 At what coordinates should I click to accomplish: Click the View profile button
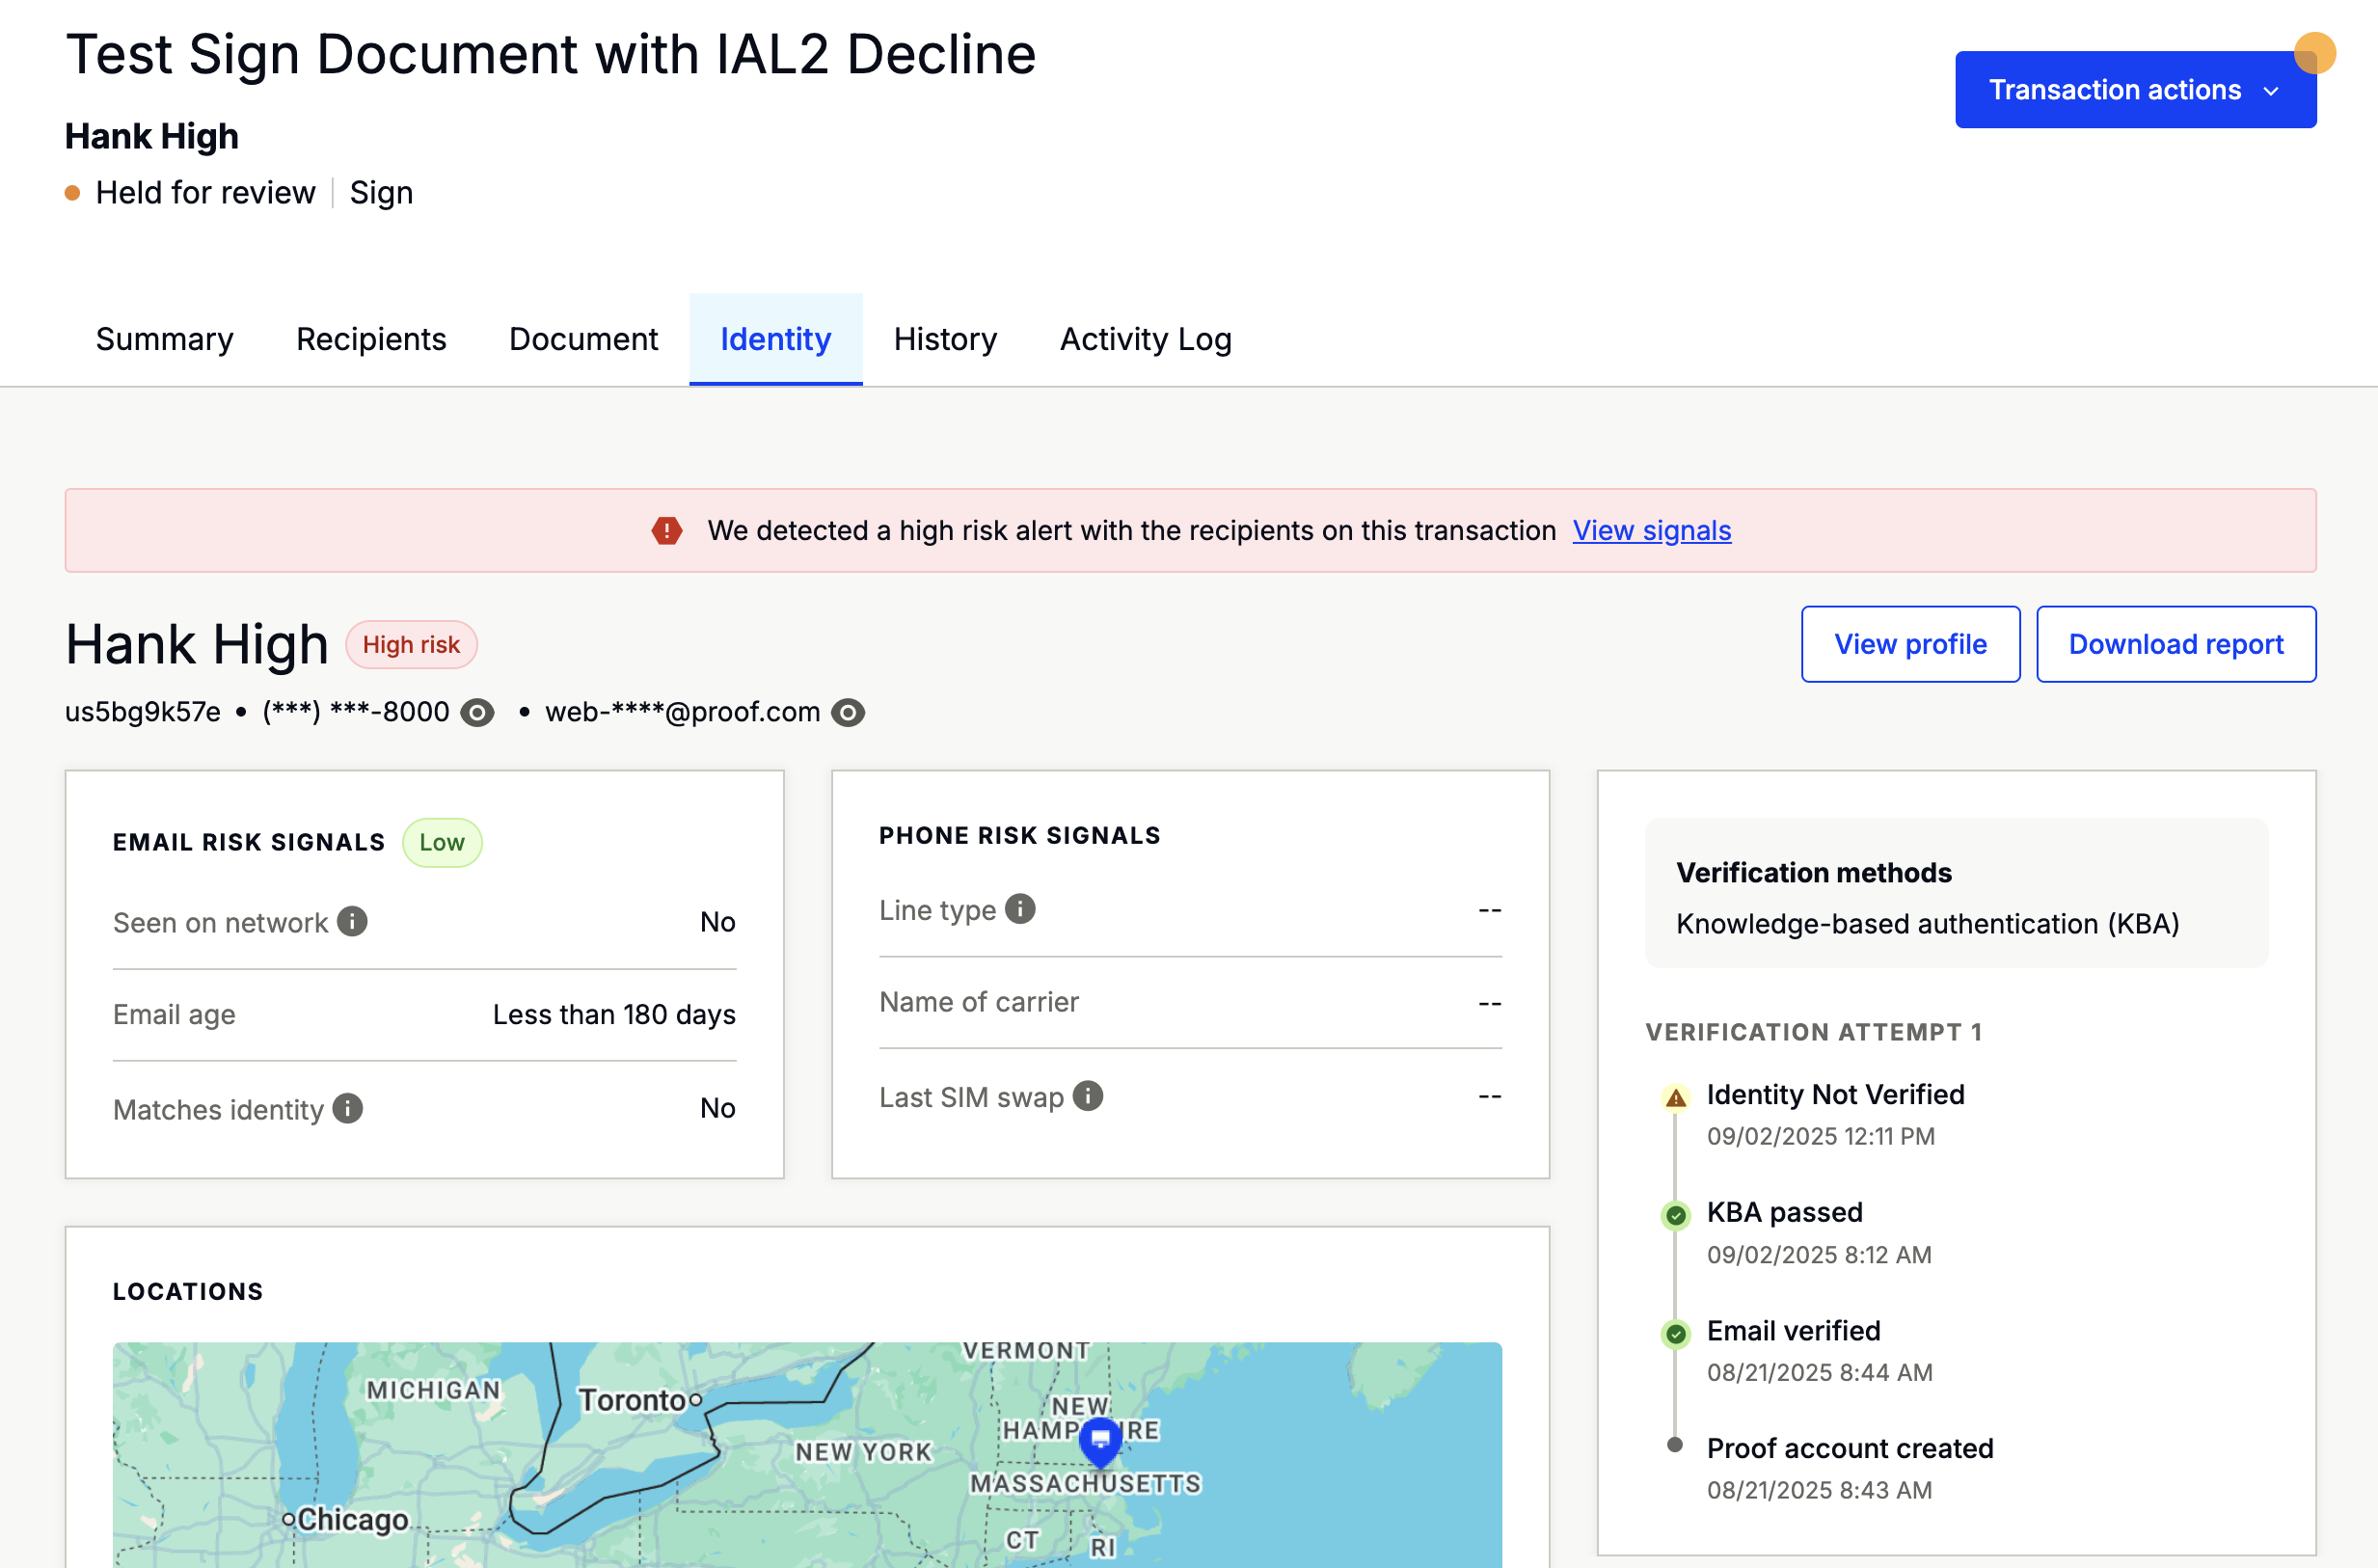pos(1910,644)
